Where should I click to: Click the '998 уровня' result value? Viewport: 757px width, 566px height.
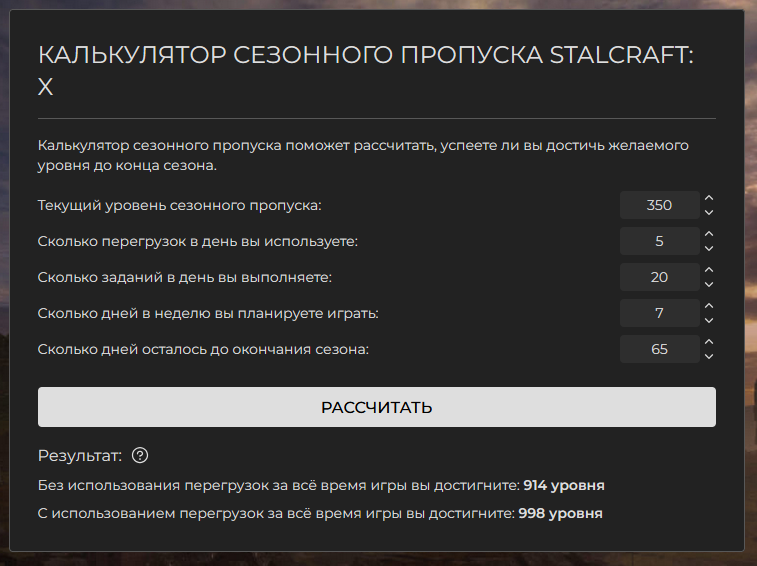pyautogui.click(x=561, y=513)
